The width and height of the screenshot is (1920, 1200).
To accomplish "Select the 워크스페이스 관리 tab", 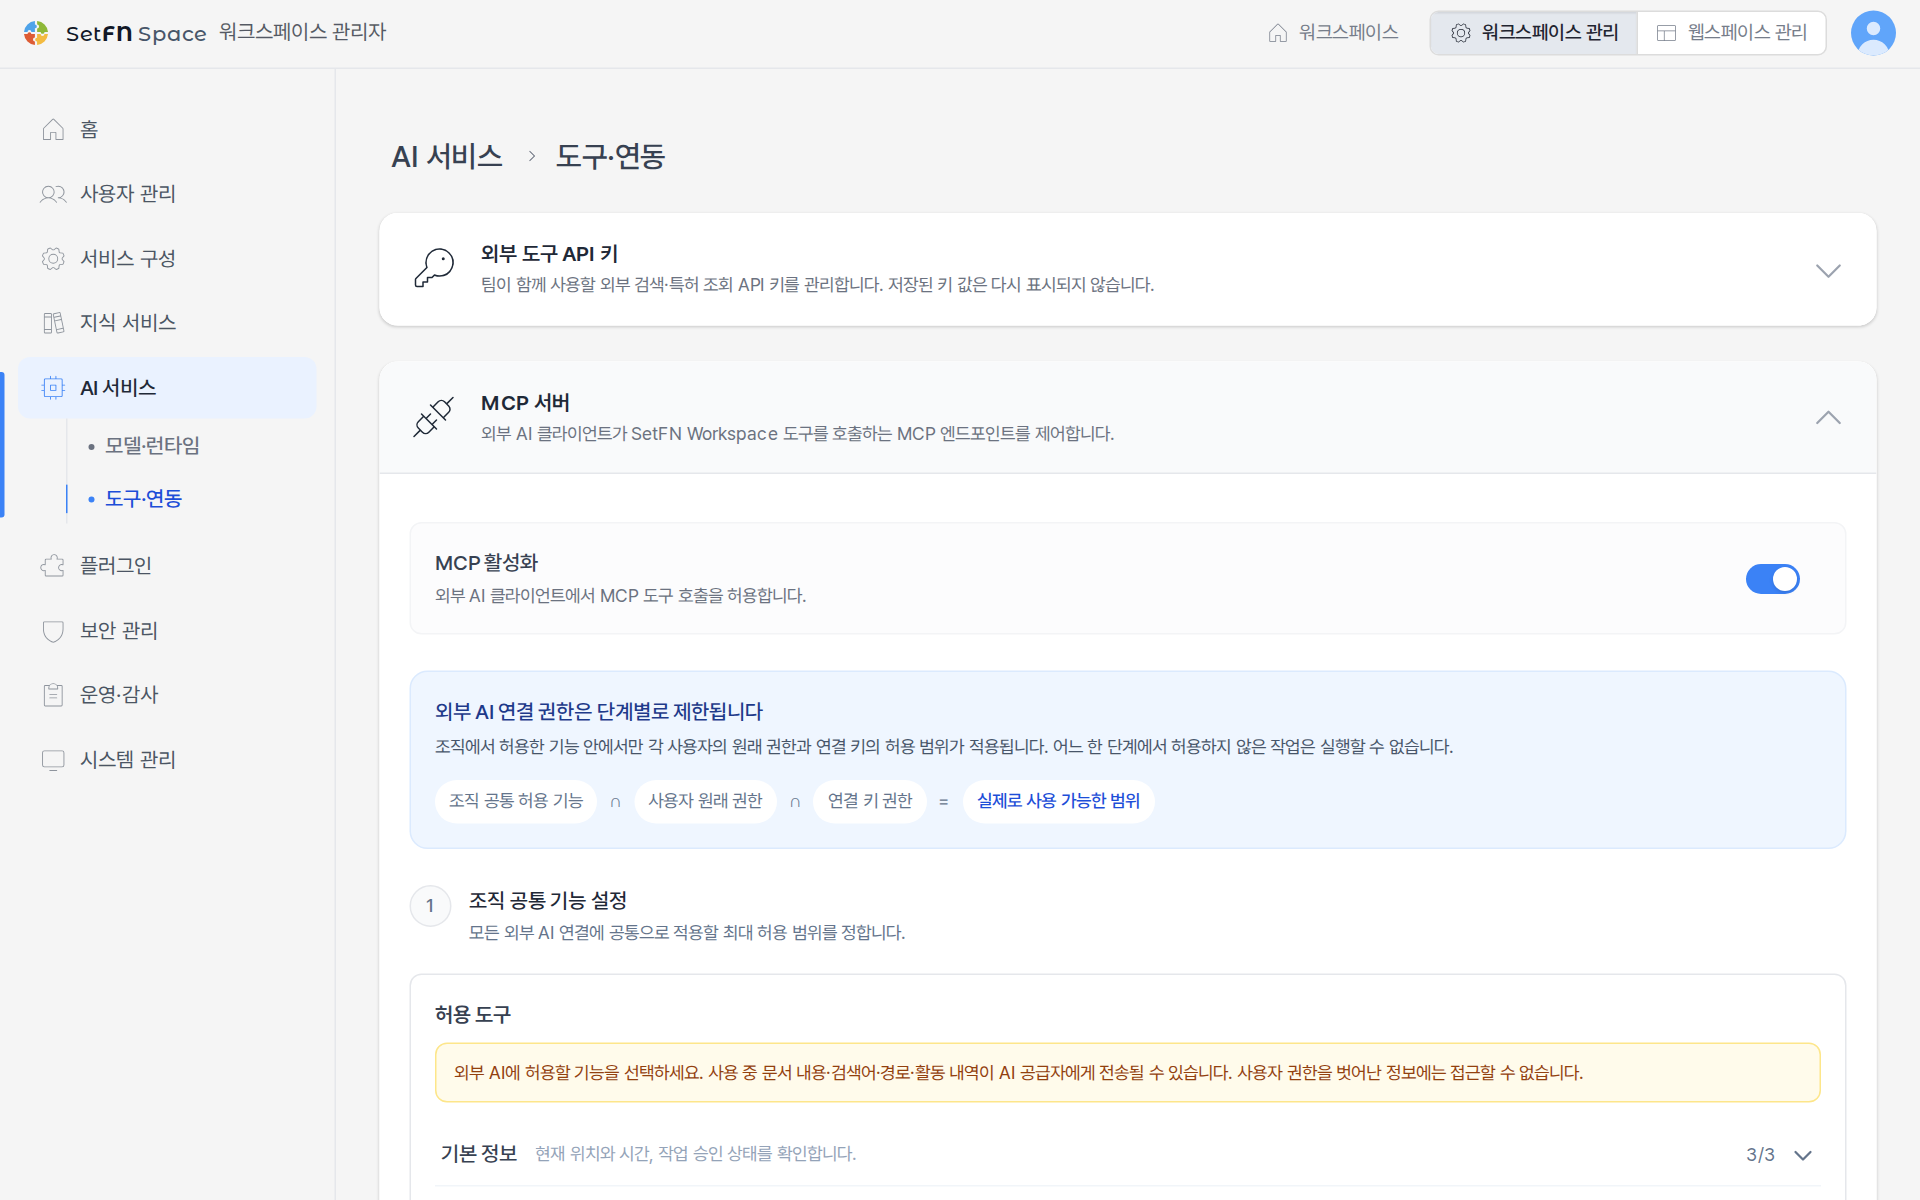I will coord(1534,33).
